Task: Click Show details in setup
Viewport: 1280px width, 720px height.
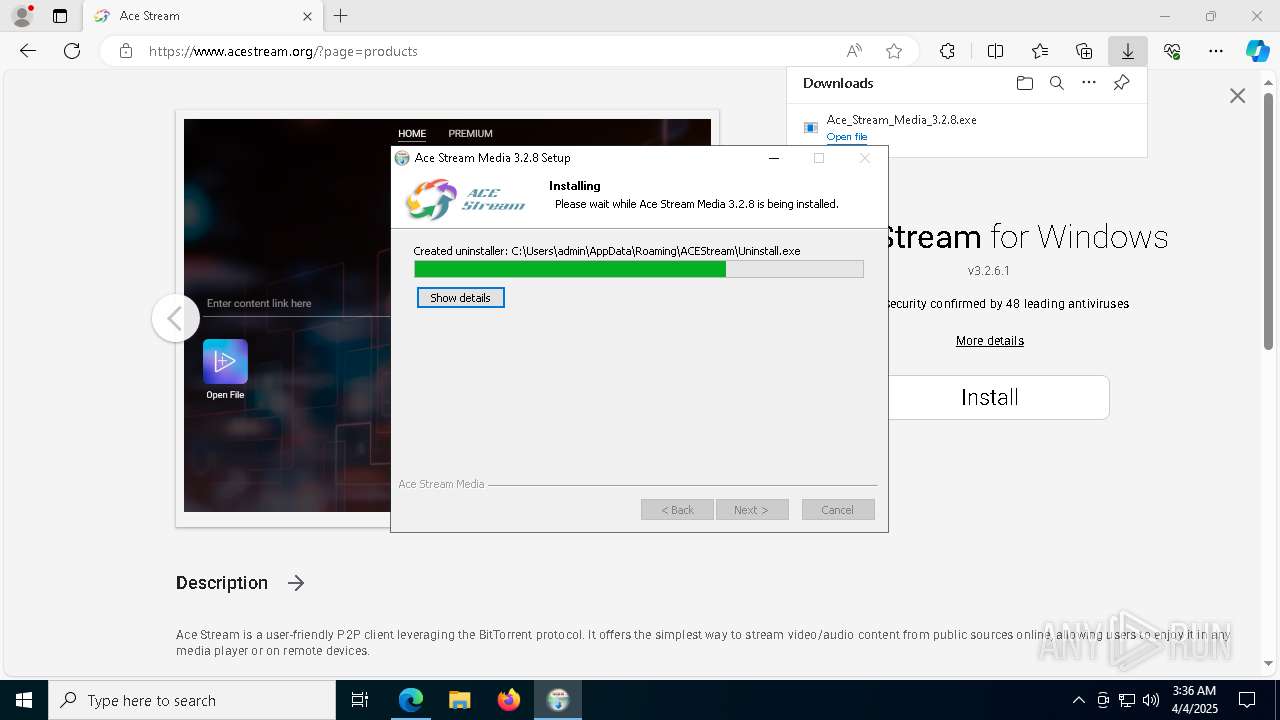Action: (460, 298)
